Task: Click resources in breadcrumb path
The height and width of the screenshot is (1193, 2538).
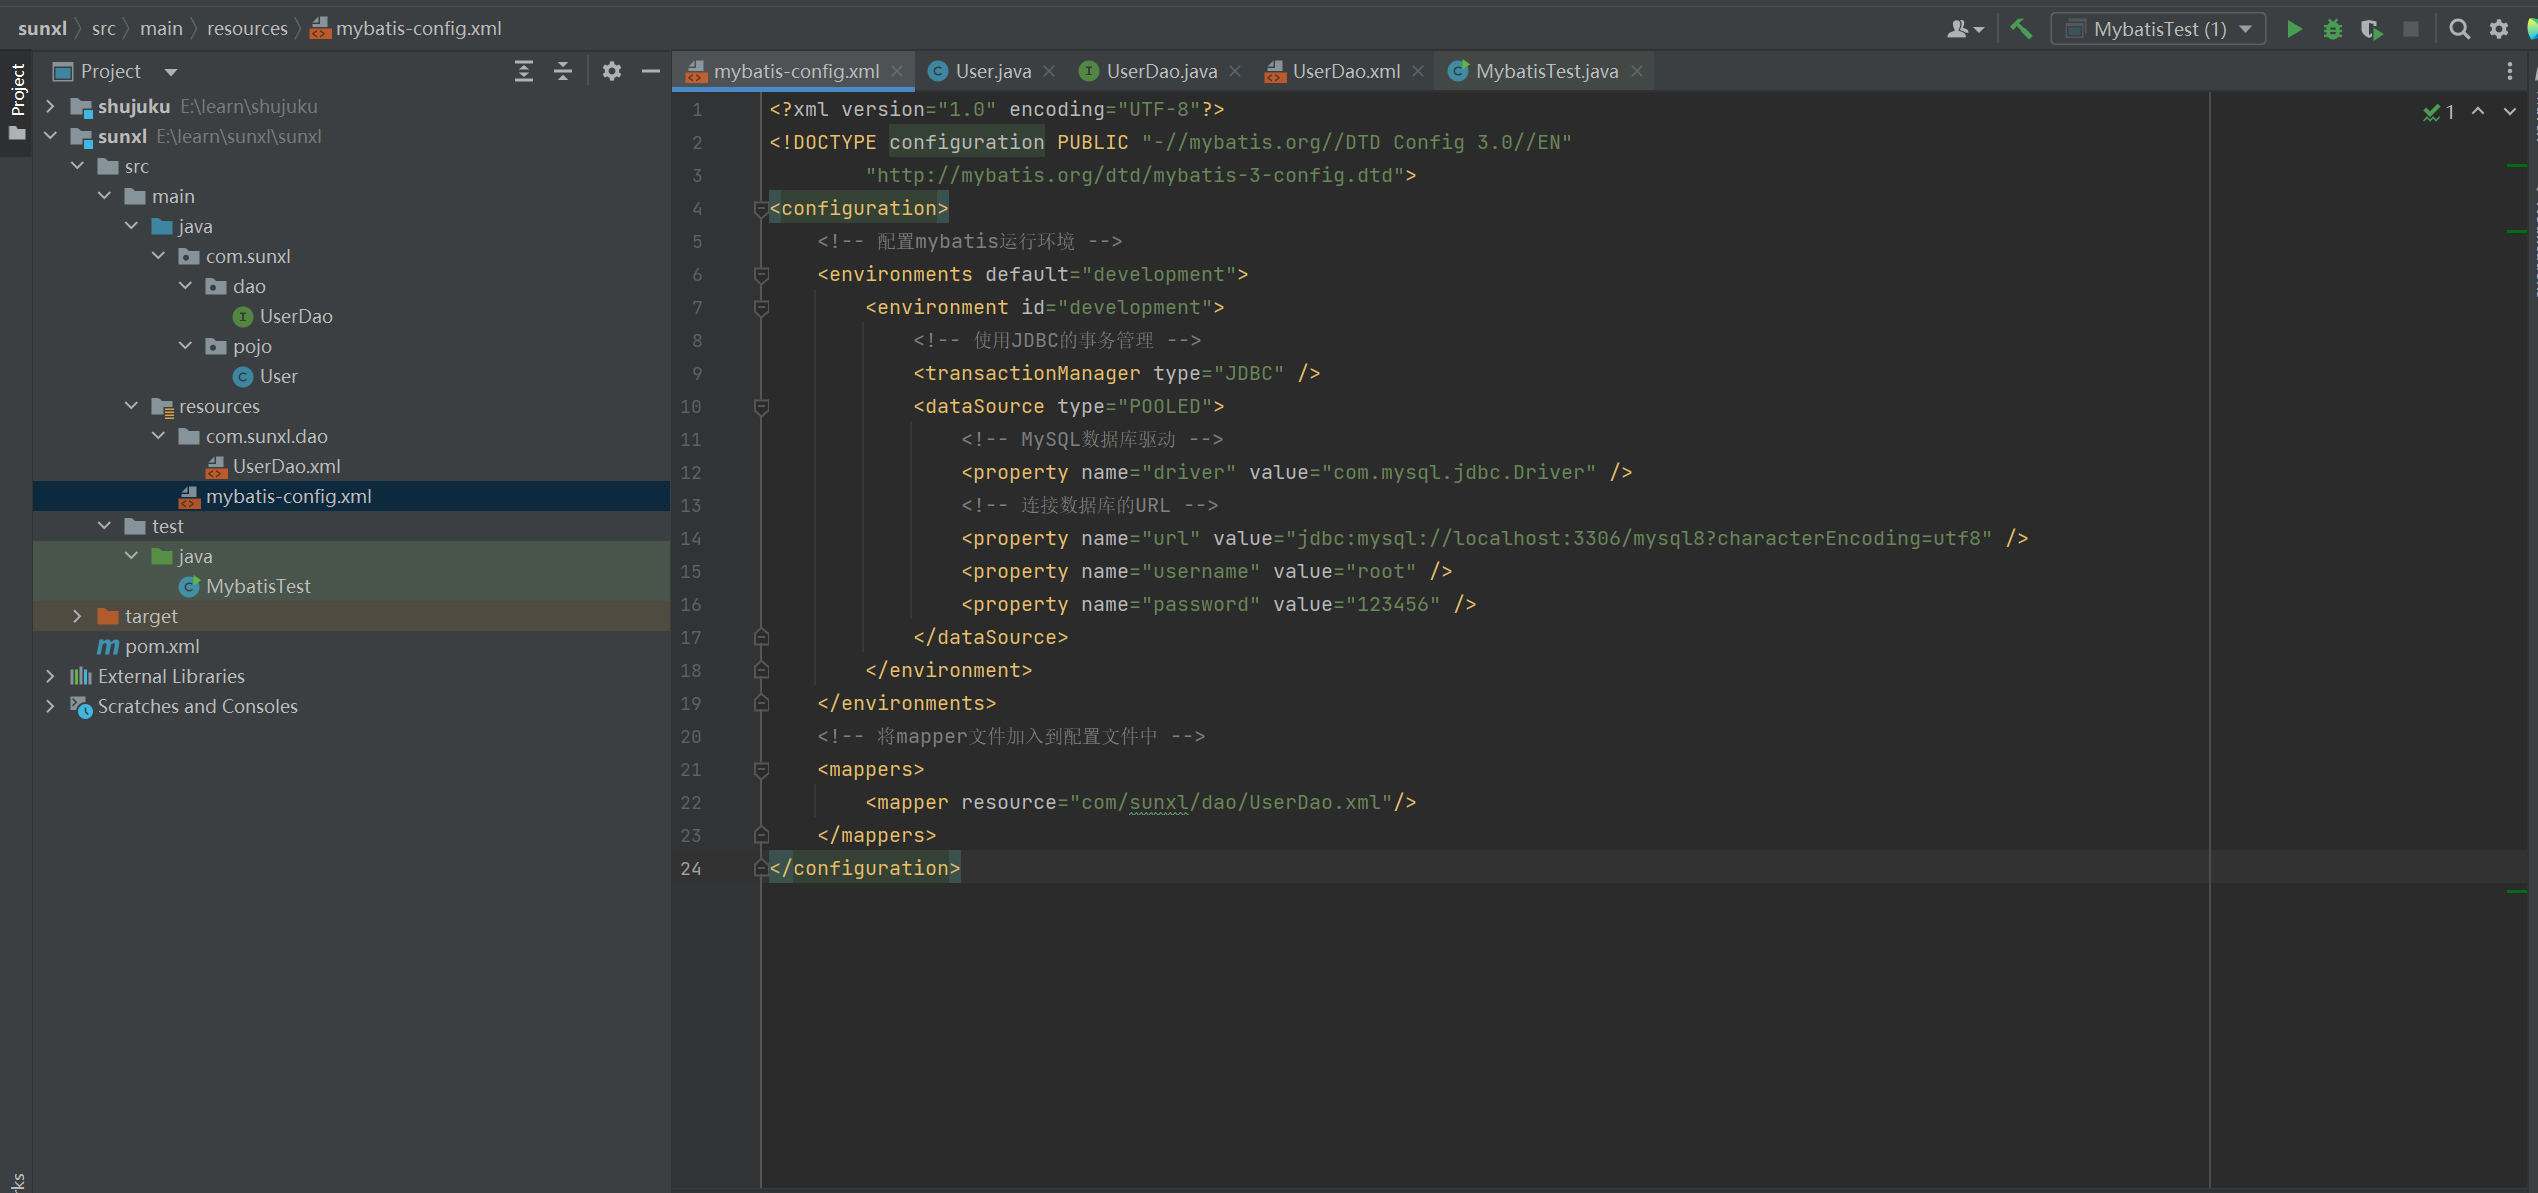Action: tap(247, 28)
